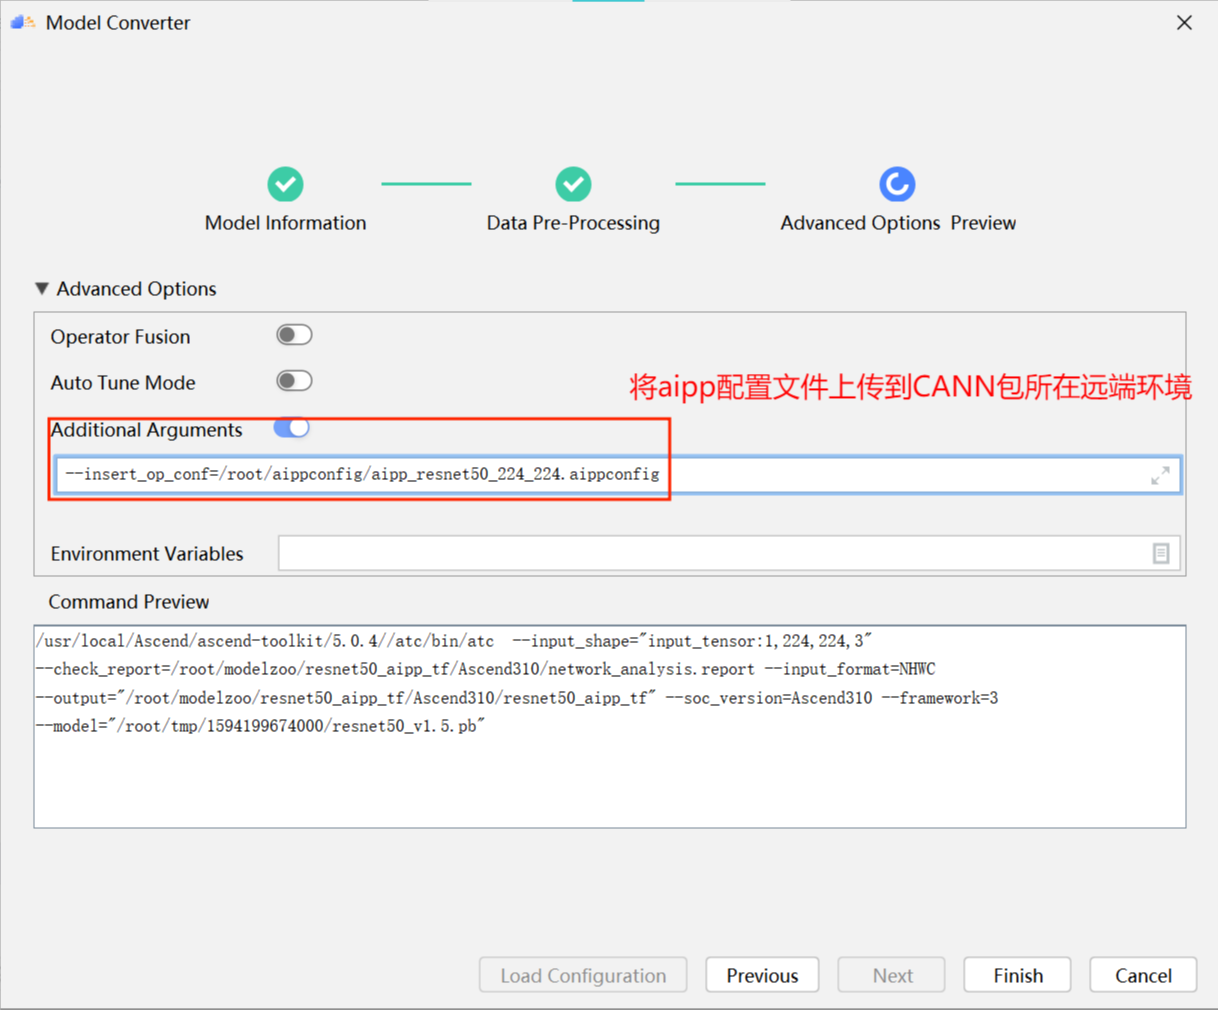Collapse the Advanced Options section

tap(42, 288)
